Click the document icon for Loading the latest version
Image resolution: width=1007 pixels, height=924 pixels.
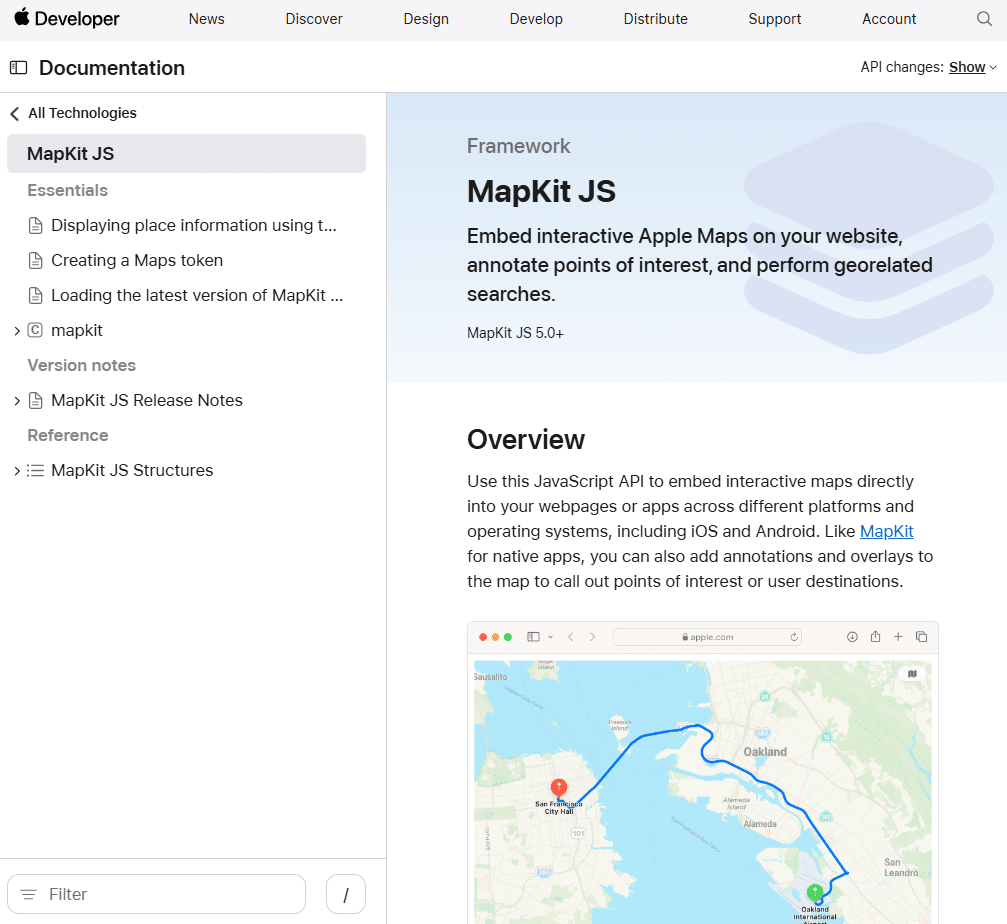tap(36, 295)
